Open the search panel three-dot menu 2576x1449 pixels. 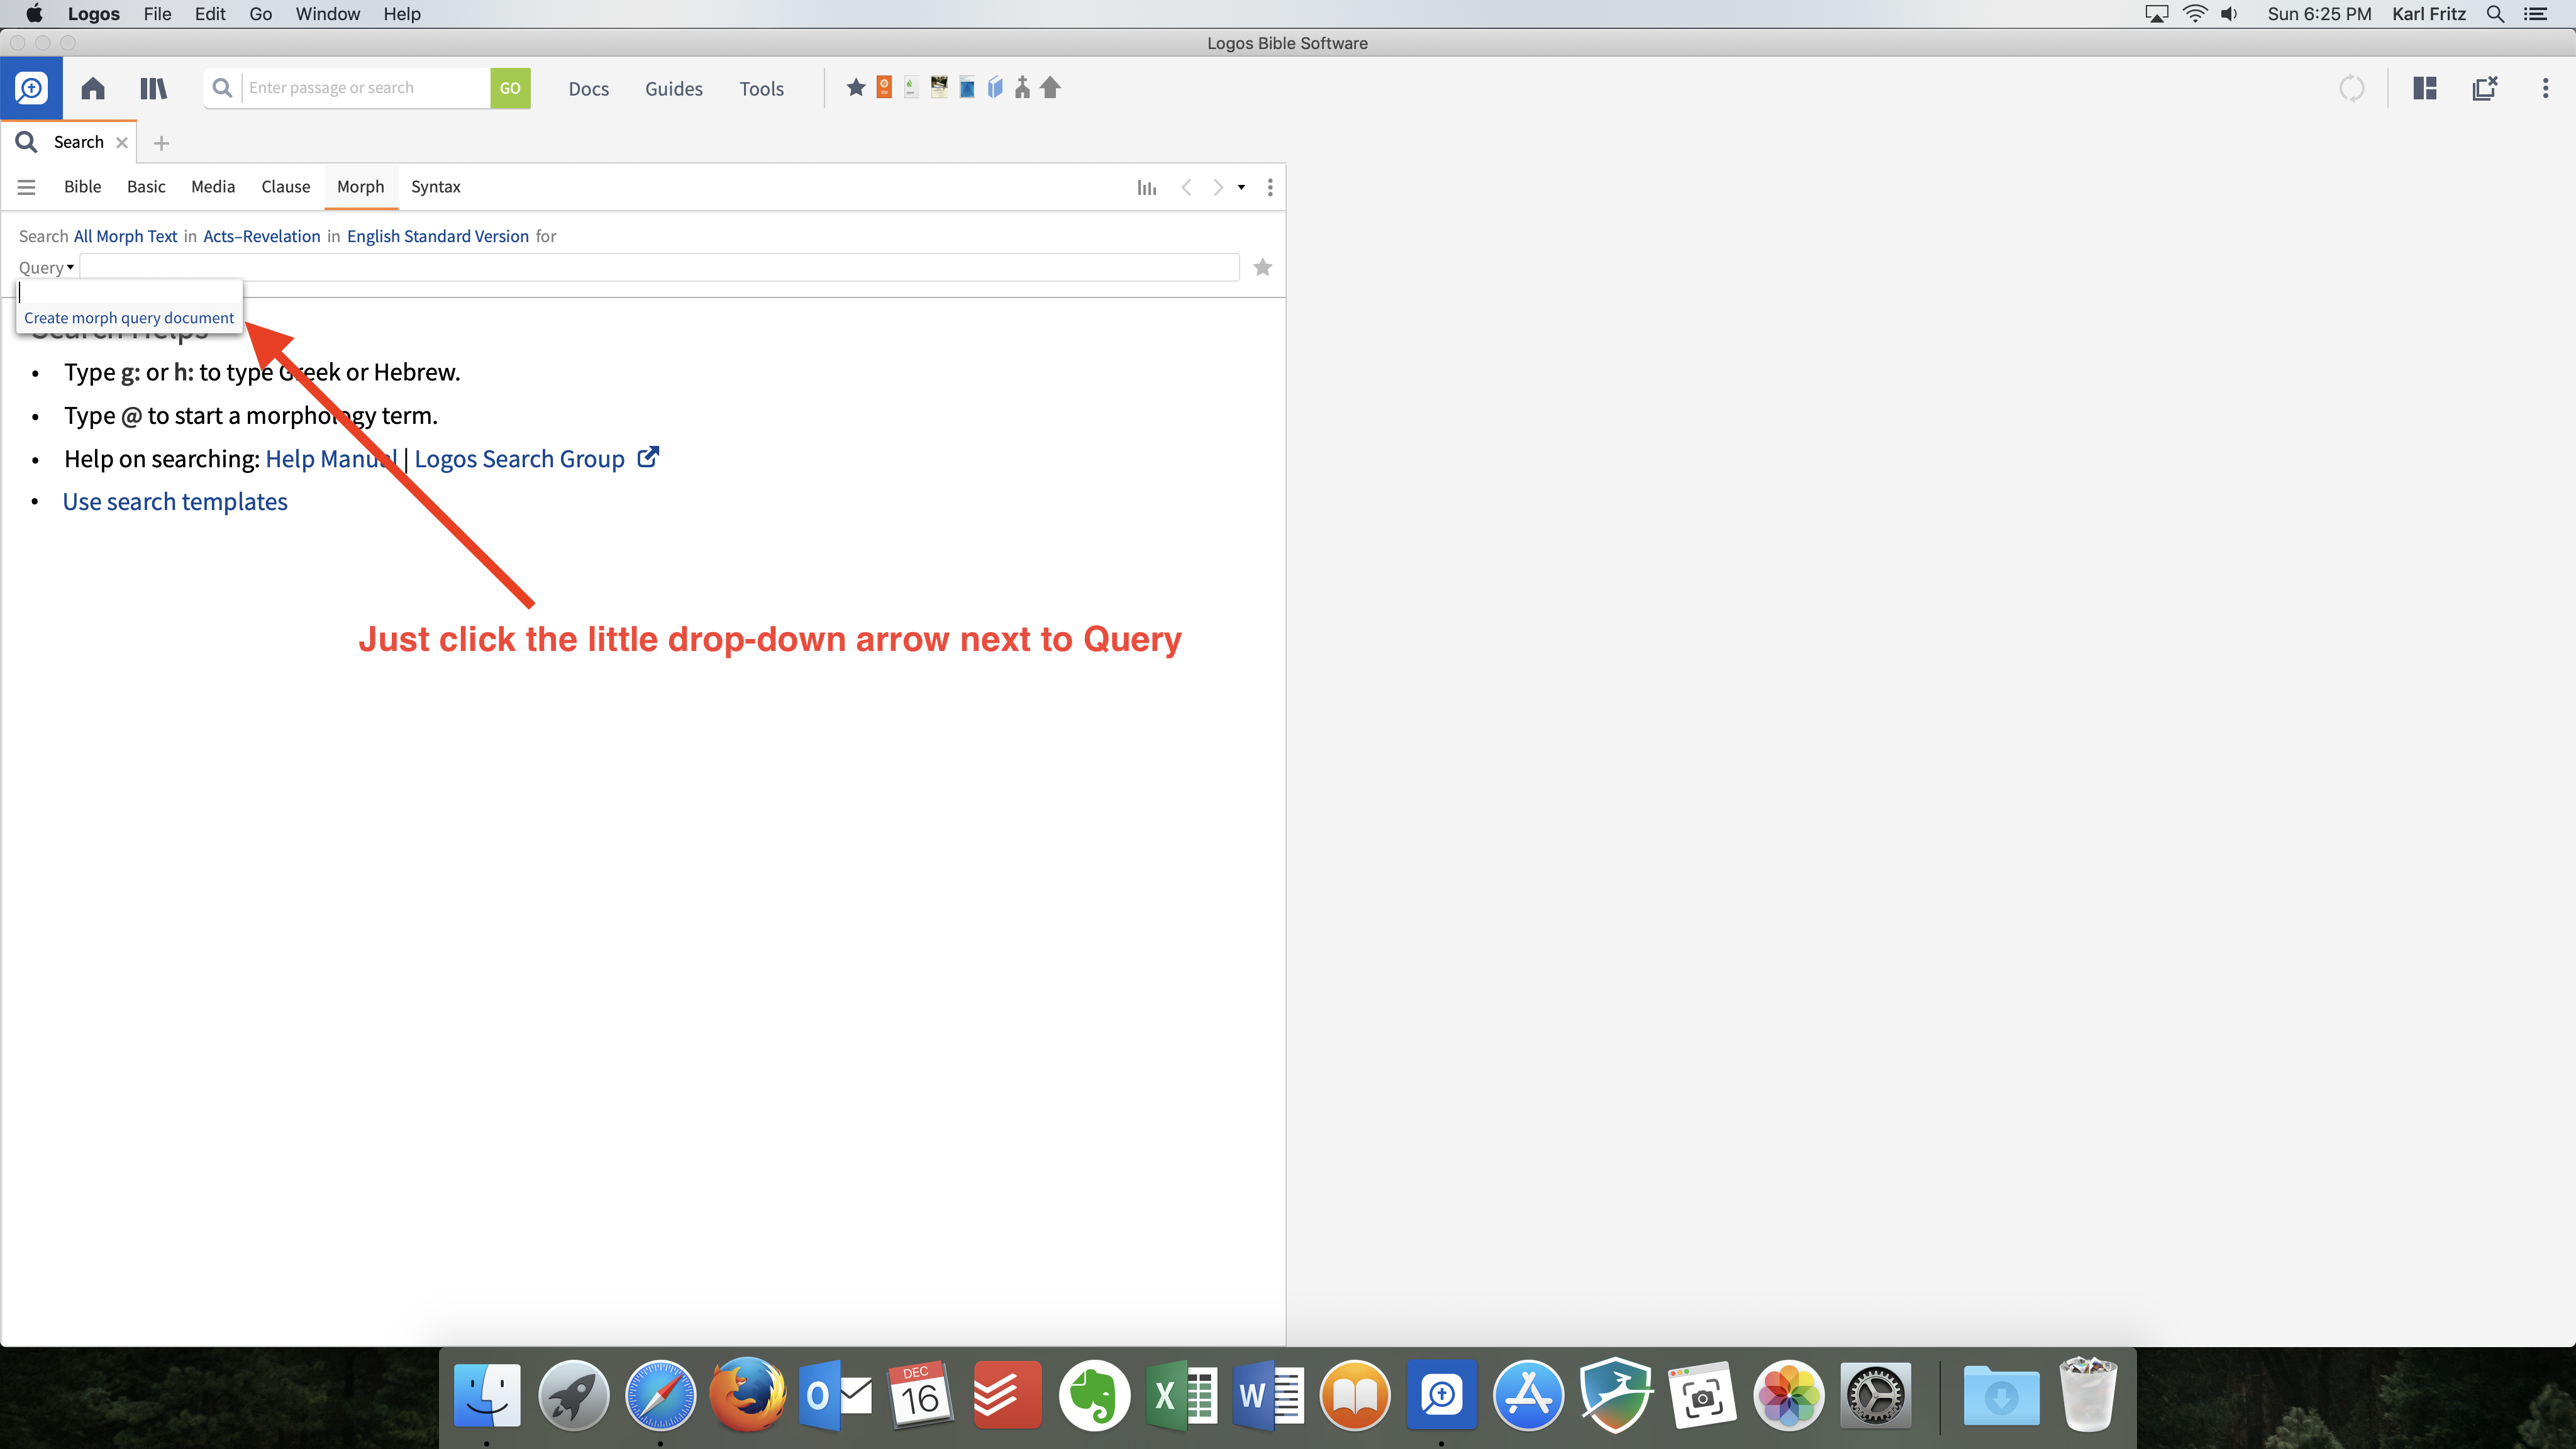pos(1270,187)
